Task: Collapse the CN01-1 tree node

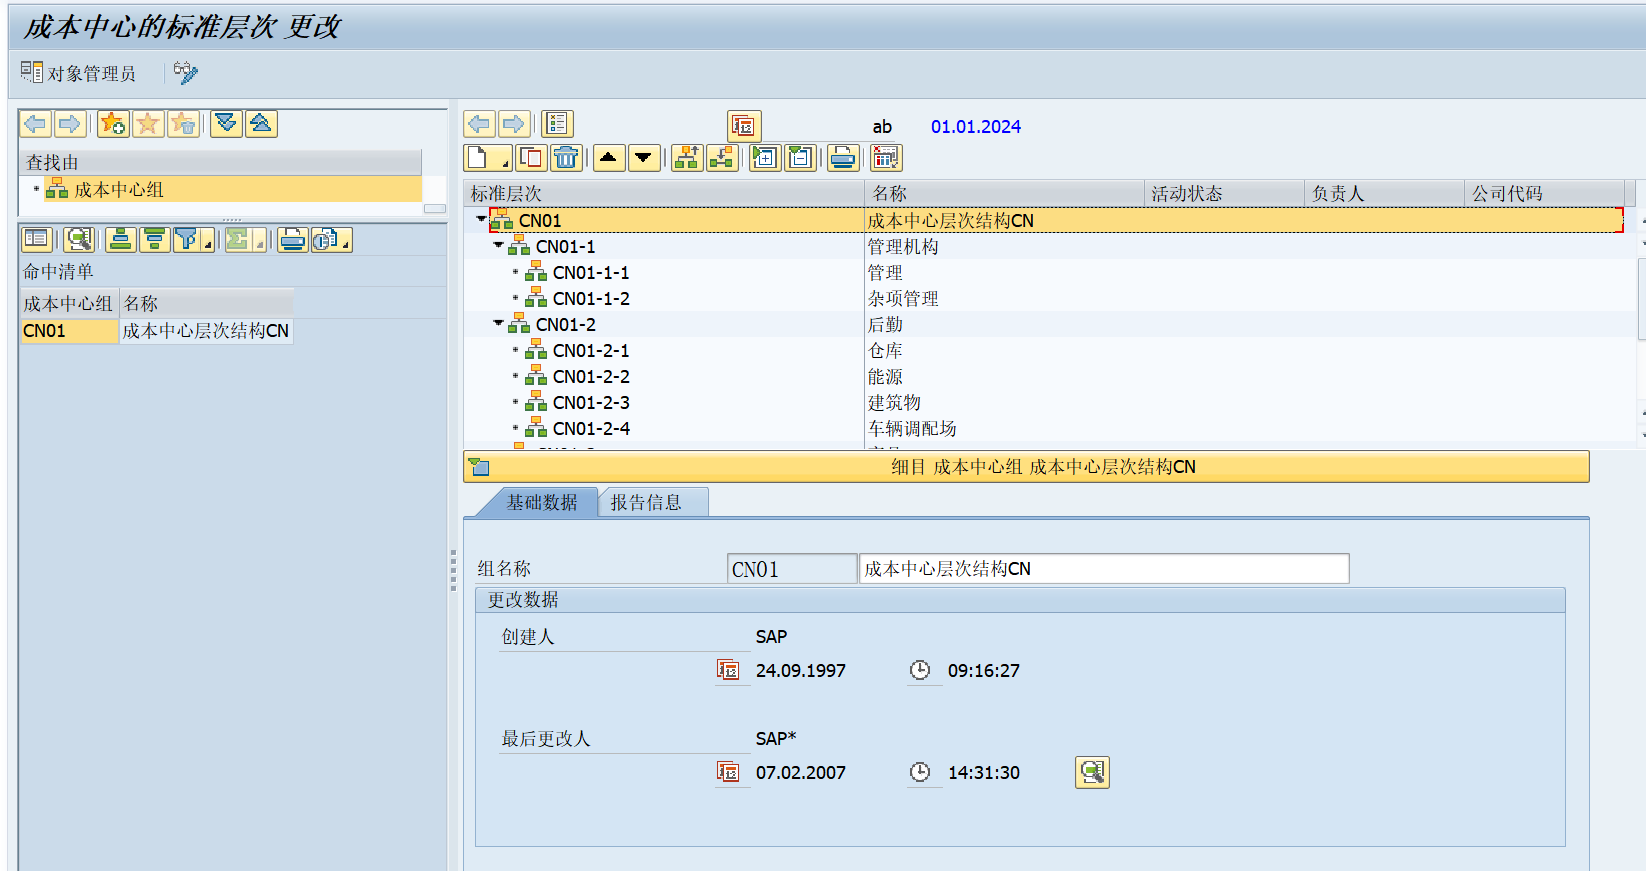Action: [498, 245]
